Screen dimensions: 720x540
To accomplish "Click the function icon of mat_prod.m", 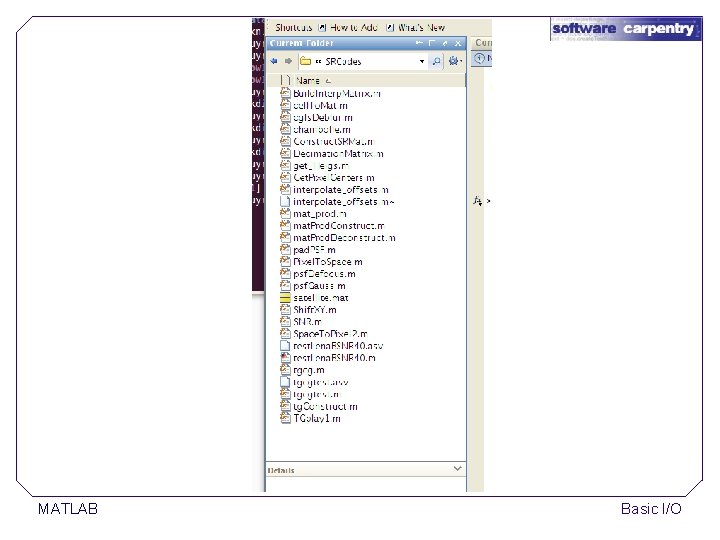I will point(285,214).
